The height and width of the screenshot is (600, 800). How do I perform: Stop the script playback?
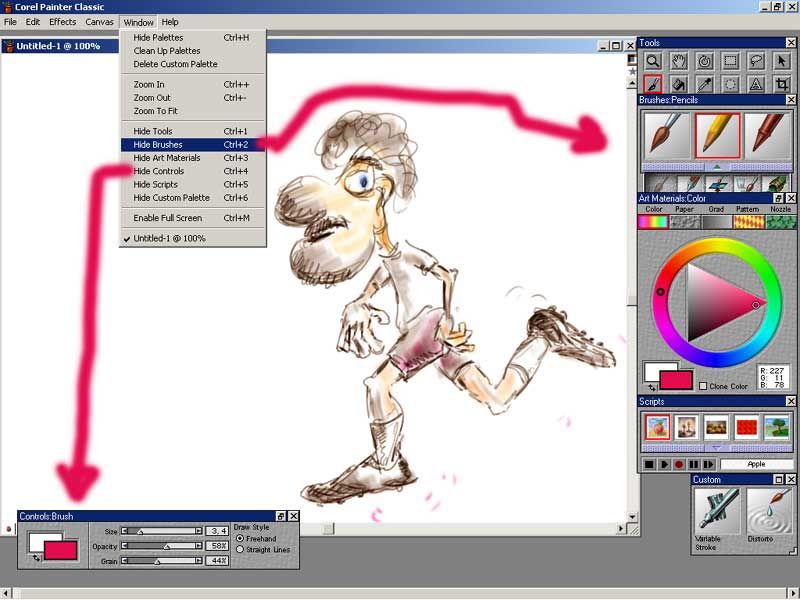[x=649, y=464]
